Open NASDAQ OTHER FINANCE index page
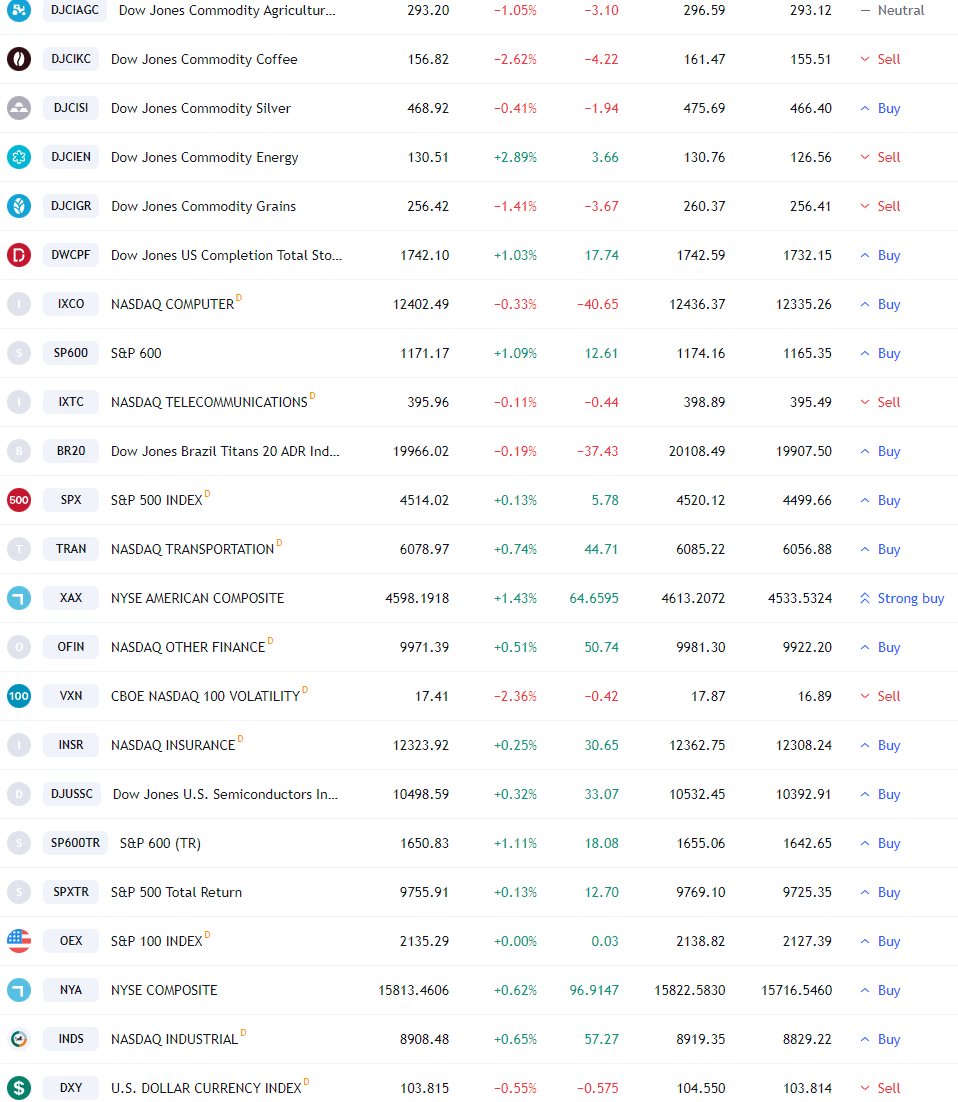Screen dimensions: 958x1102 (x=188, y=647)
